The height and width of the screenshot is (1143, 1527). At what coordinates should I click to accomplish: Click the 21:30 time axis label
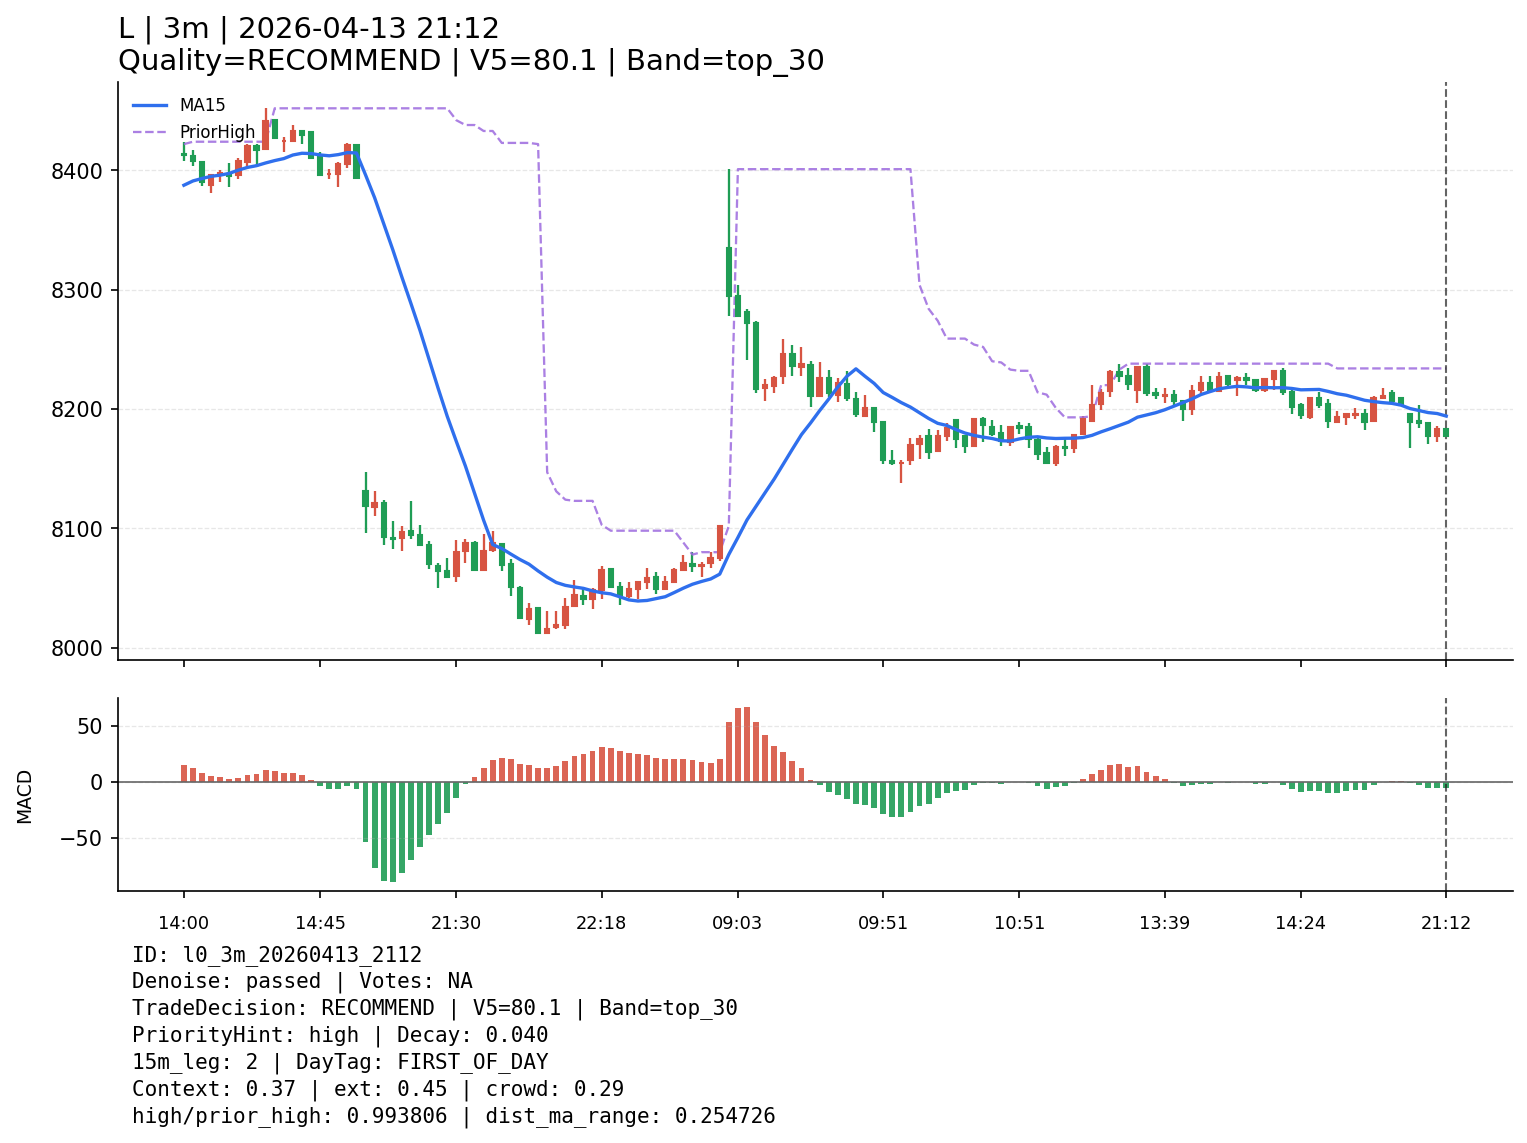coord(456,923)
